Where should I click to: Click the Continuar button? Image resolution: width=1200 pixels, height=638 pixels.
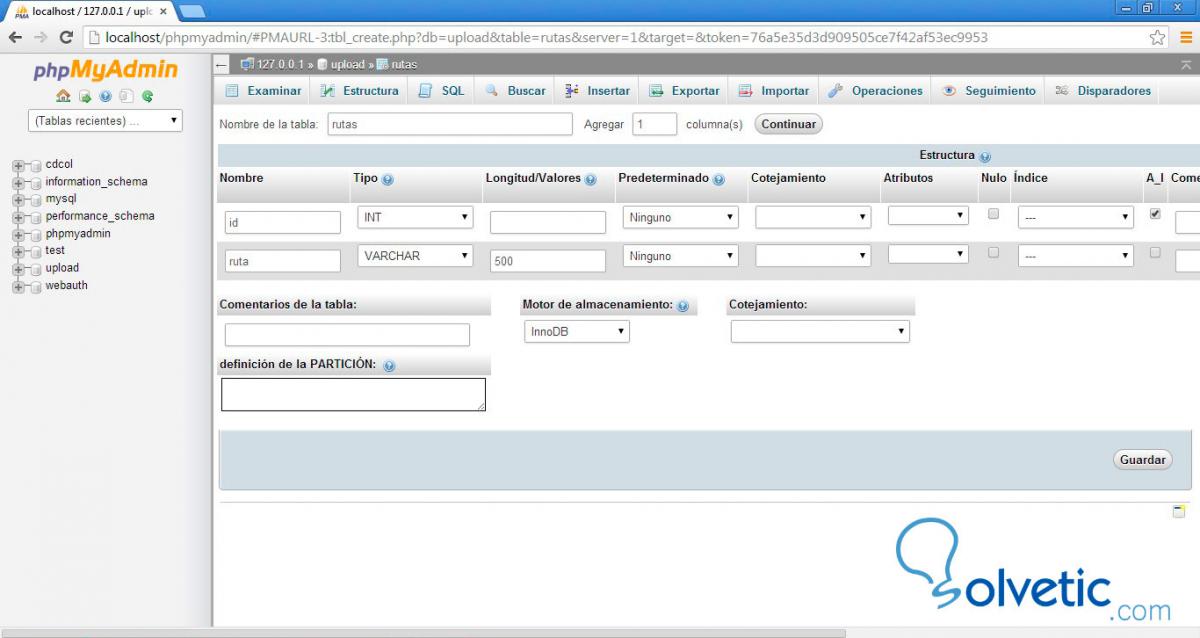(x=788, y=125)
